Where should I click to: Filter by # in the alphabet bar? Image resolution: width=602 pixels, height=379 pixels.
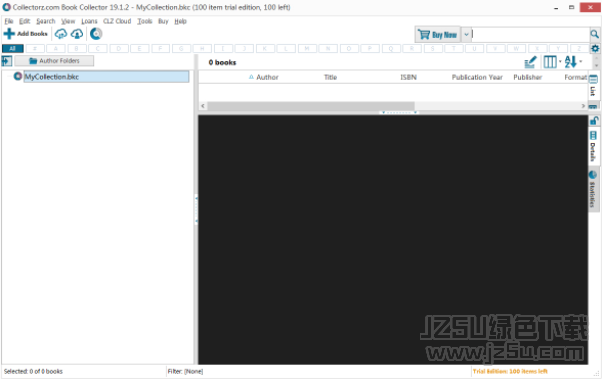35,48
